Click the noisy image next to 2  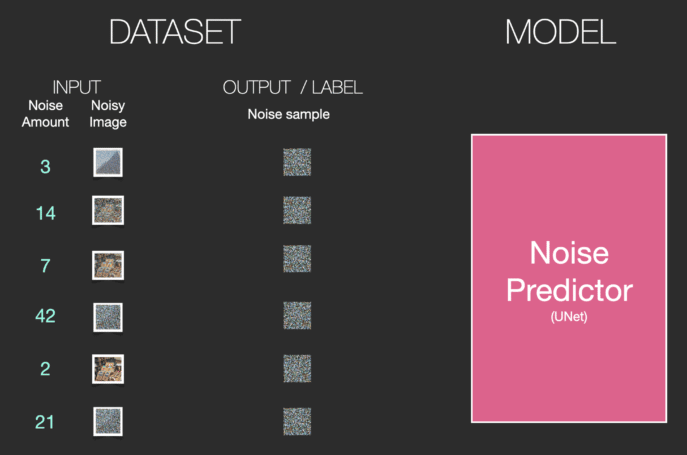[x=108, y=369]
